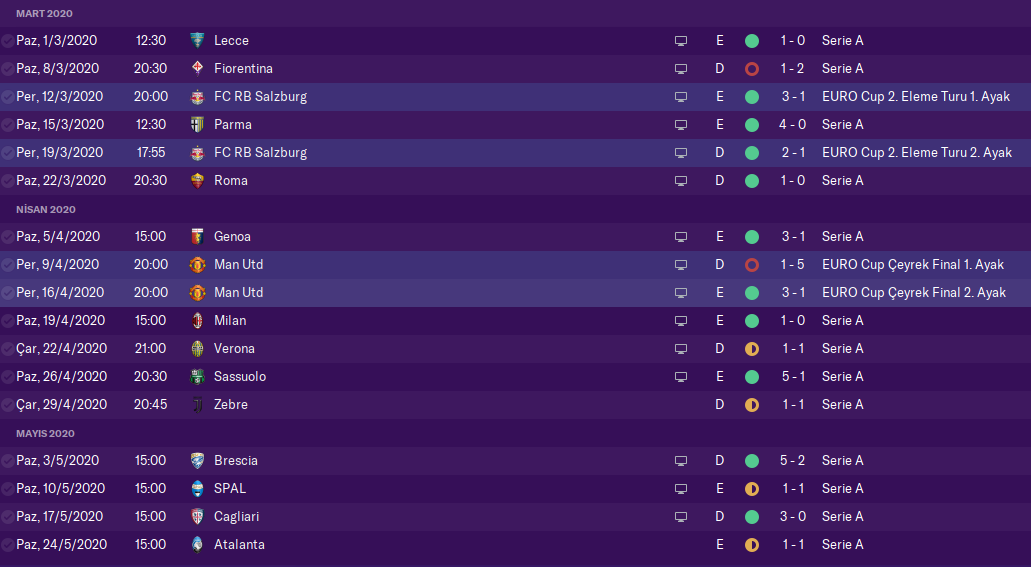
Task: Click the Fiorentina club crest
Action: coord(197,69)
